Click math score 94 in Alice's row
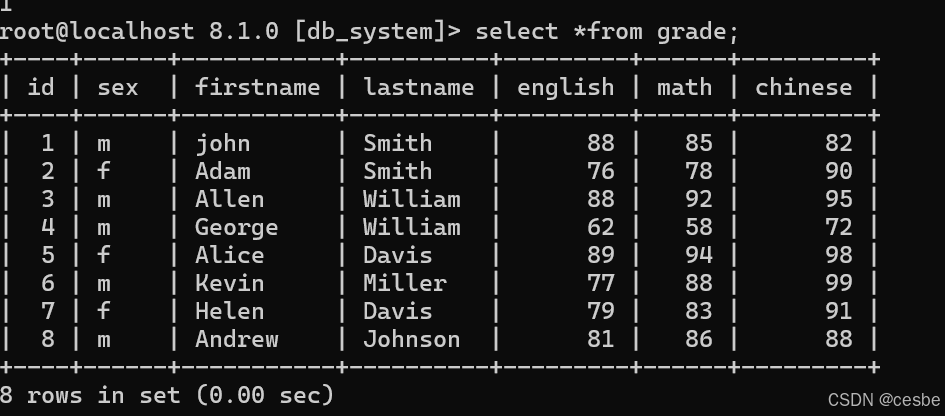This screenshot has height=416, width=945. [699, 255]
